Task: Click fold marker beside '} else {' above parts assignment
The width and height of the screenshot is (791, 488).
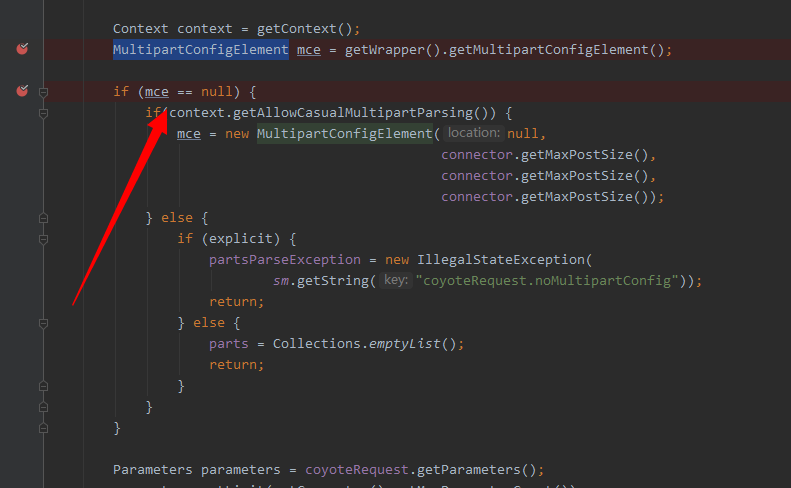Action: click(43, 323)
